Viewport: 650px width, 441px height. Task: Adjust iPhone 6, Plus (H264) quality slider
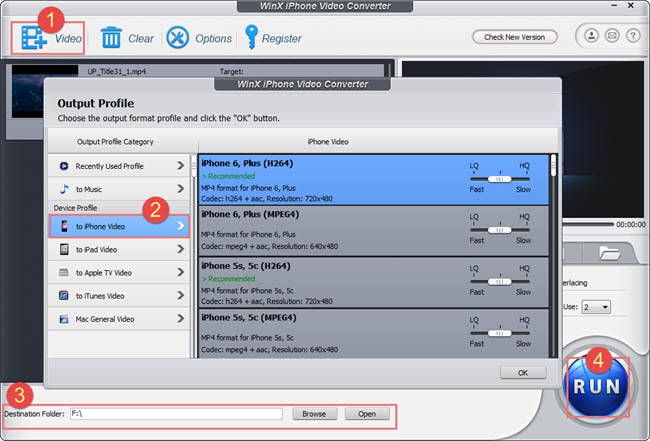(x=500, y=179)
